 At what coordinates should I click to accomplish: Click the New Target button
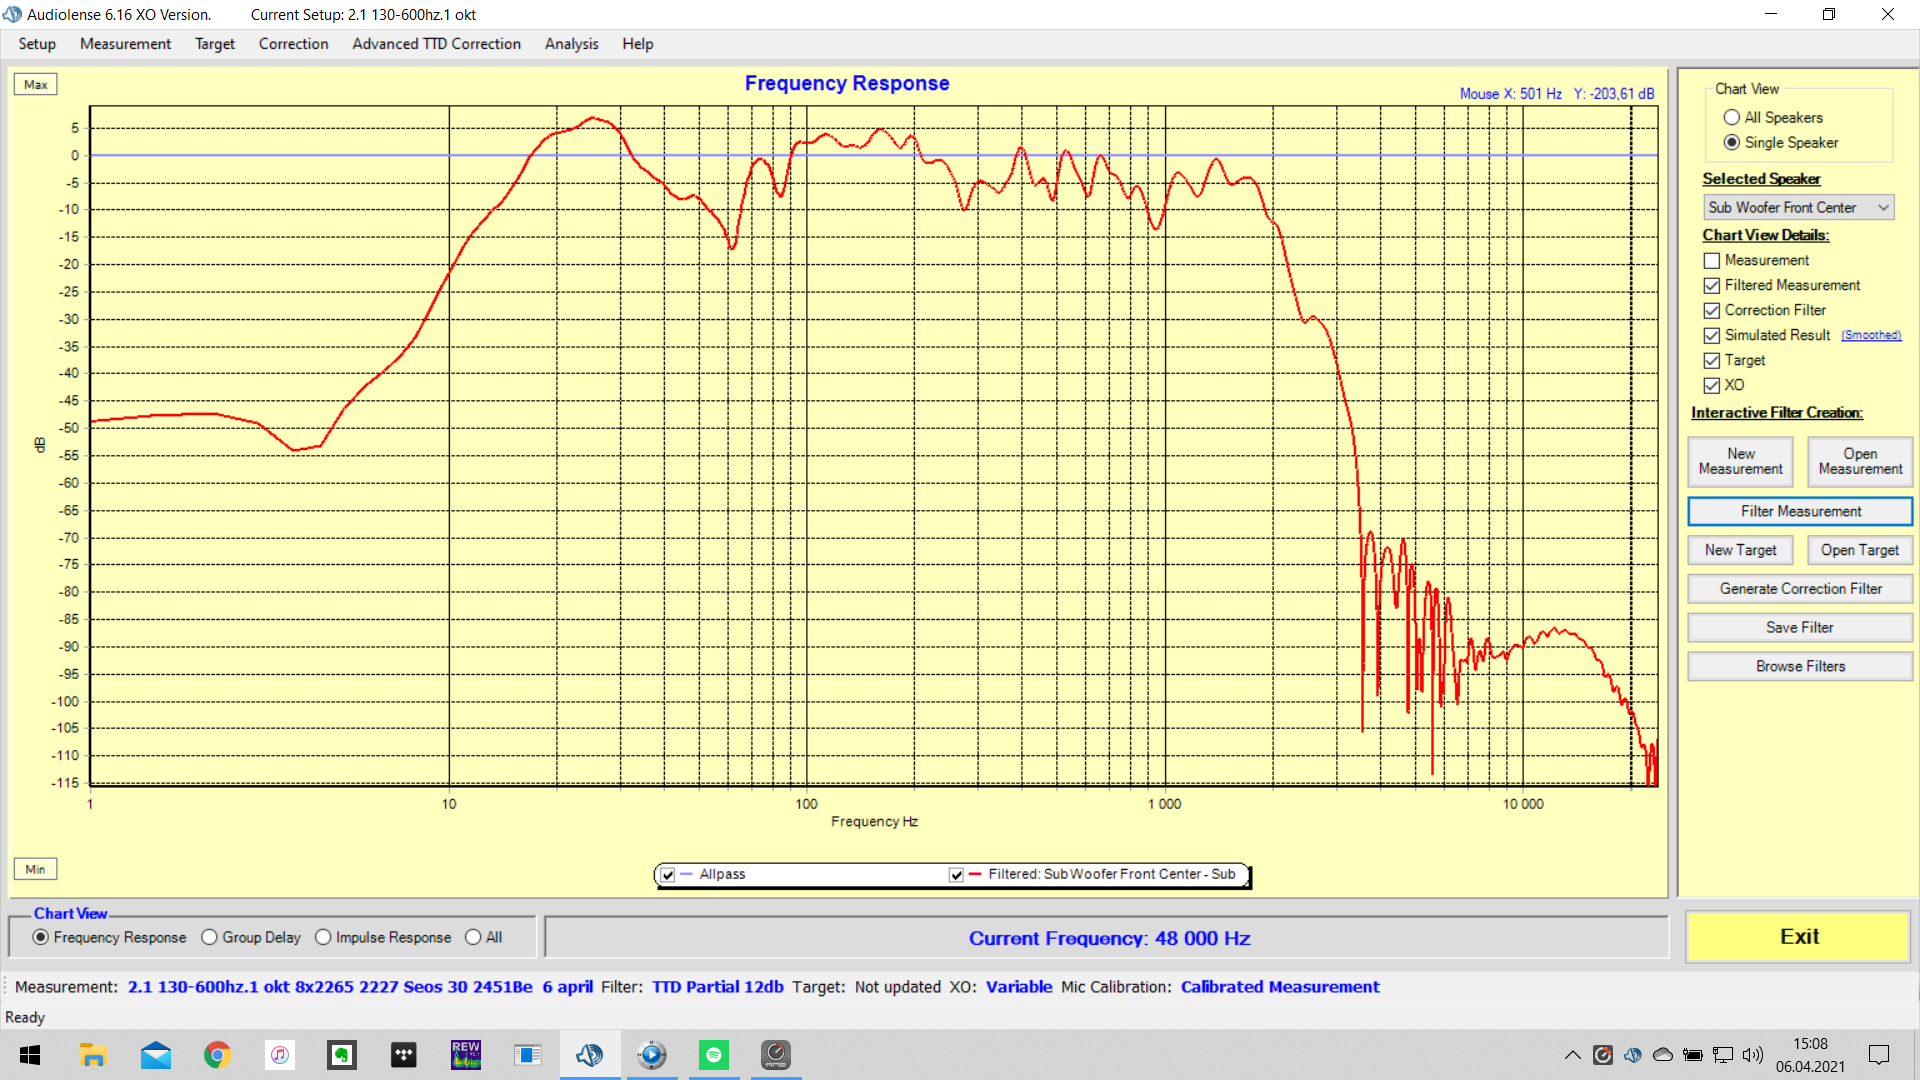point(1740,550)
